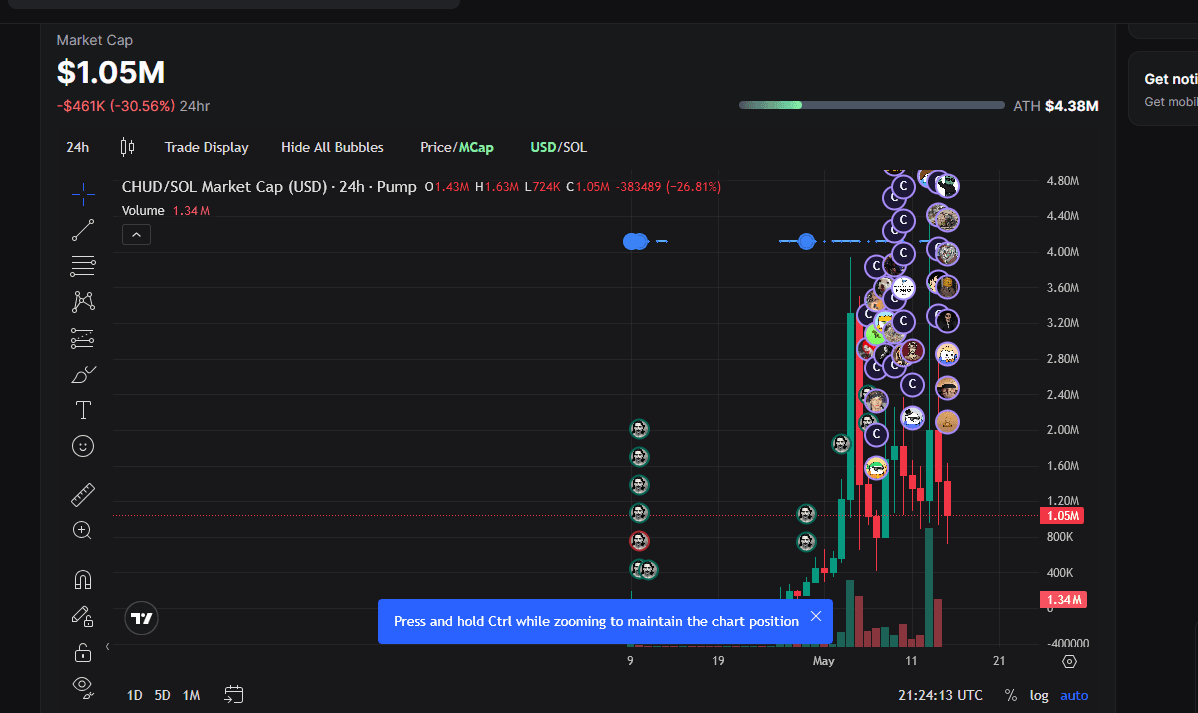Click the red volume label 1.34 M
Viewport: 1198px width, 713px height.
pyautogui.click(x=1063, y=600)
